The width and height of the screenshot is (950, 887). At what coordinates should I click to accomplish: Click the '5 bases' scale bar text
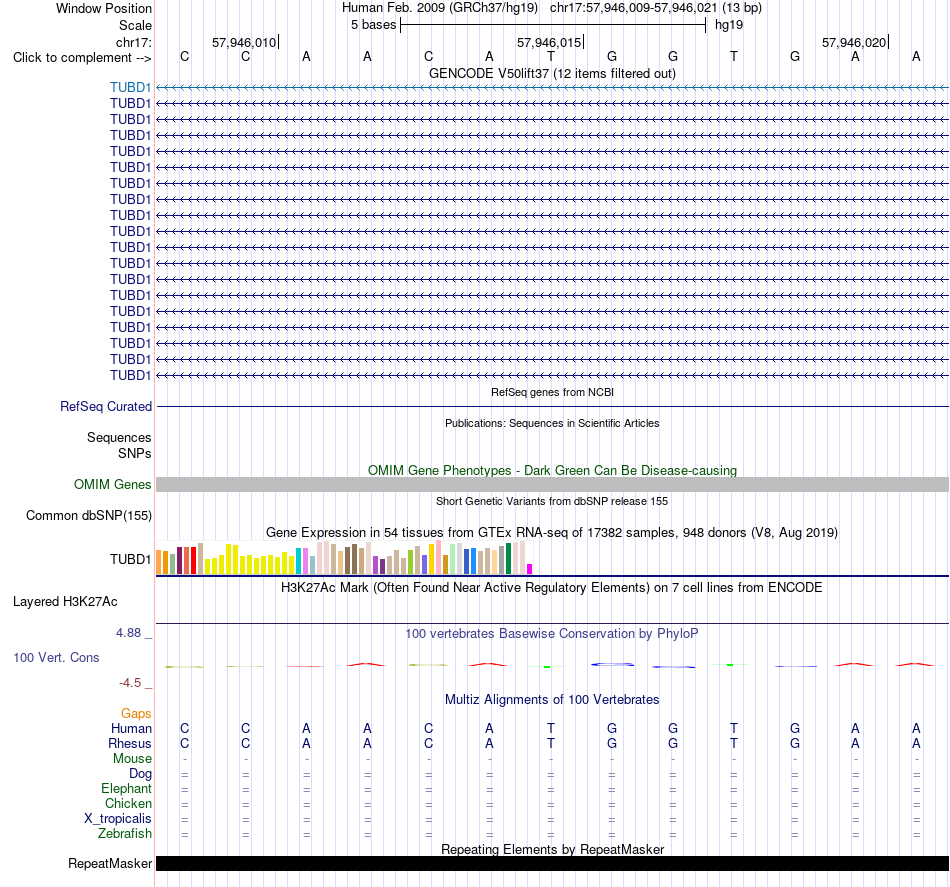(373, 25)
